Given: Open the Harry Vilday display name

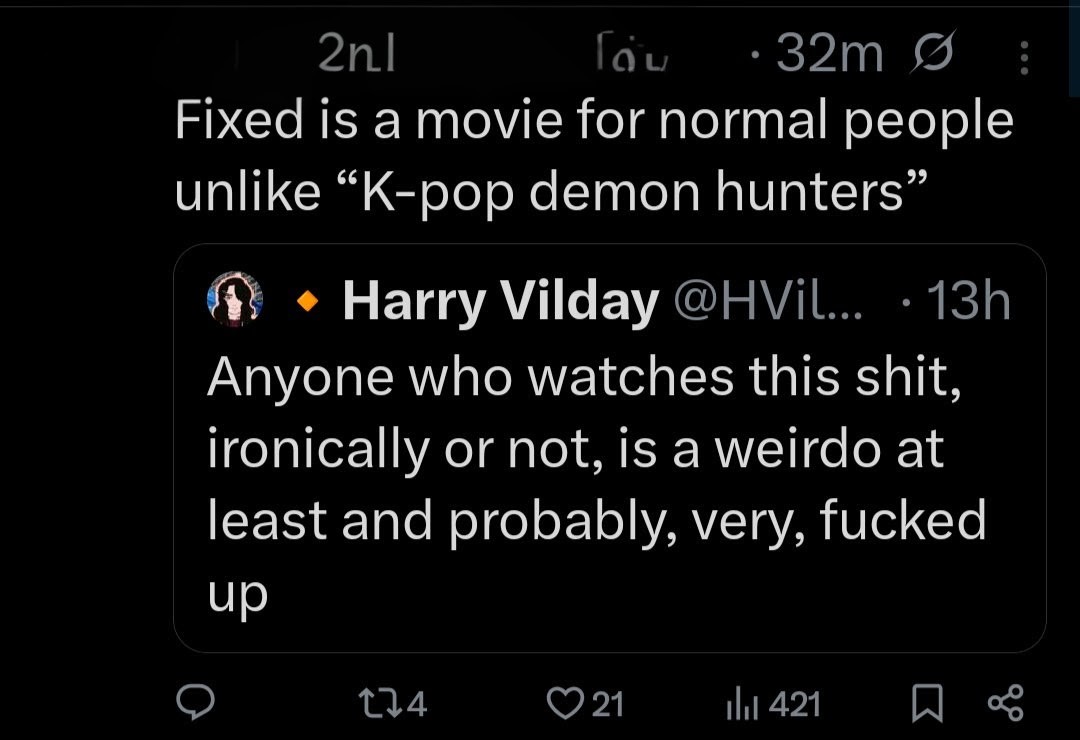Looking at the screenshot, I should coord(500,301).
